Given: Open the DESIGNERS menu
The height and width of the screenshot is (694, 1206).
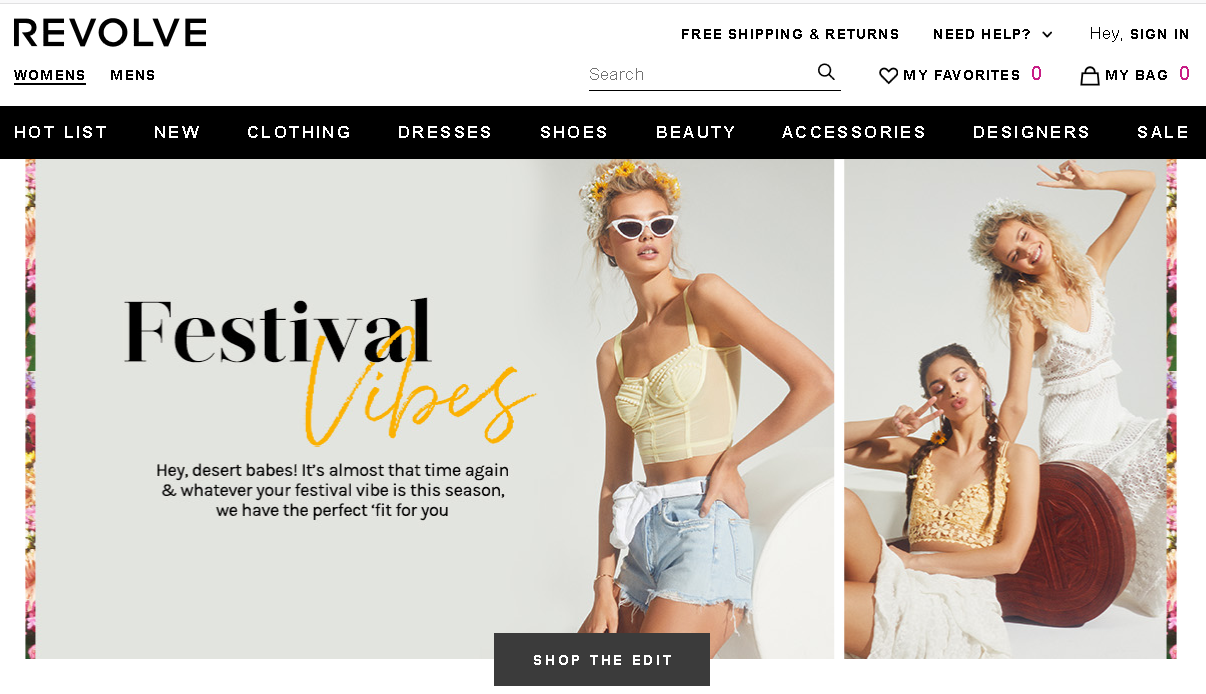Looking at the screenshot, I should click(x=1031, y=132).
